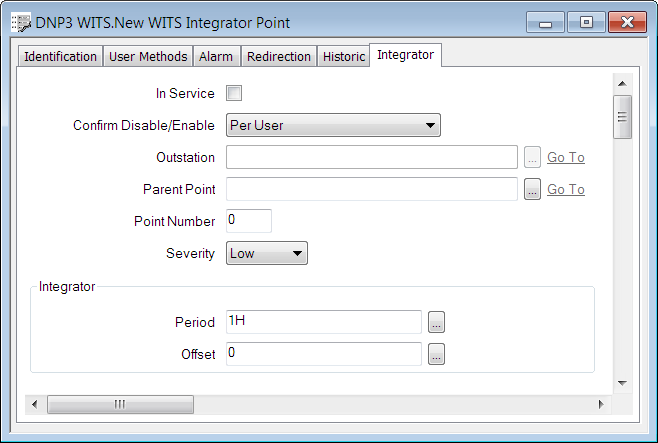Screen dimensions: 658x443
Task: Click the vertical scrollbar up arrow
Action: click(x=621, y=84)
